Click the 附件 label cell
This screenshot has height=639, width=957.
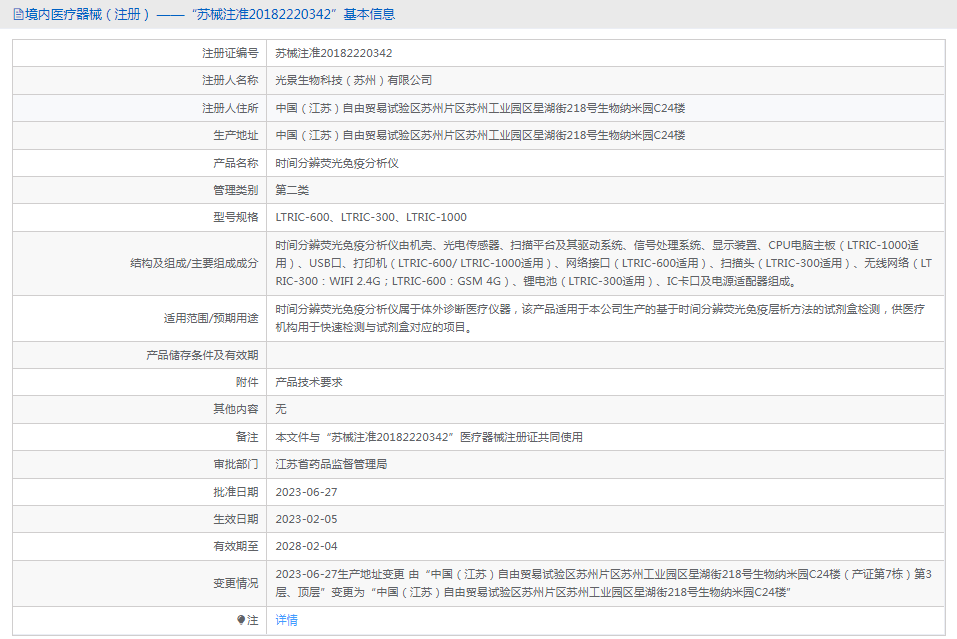coord(140,382)
